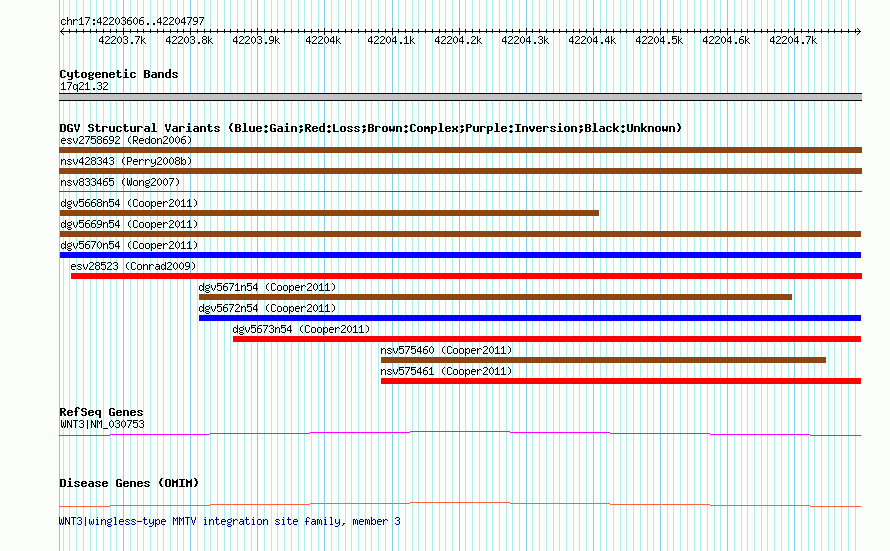This screenshot has width=890, height=551.
Task: Click the WNT3|NM_030753 RefSeq gene label
Action: pyautogui.click(x=102, y=424)
